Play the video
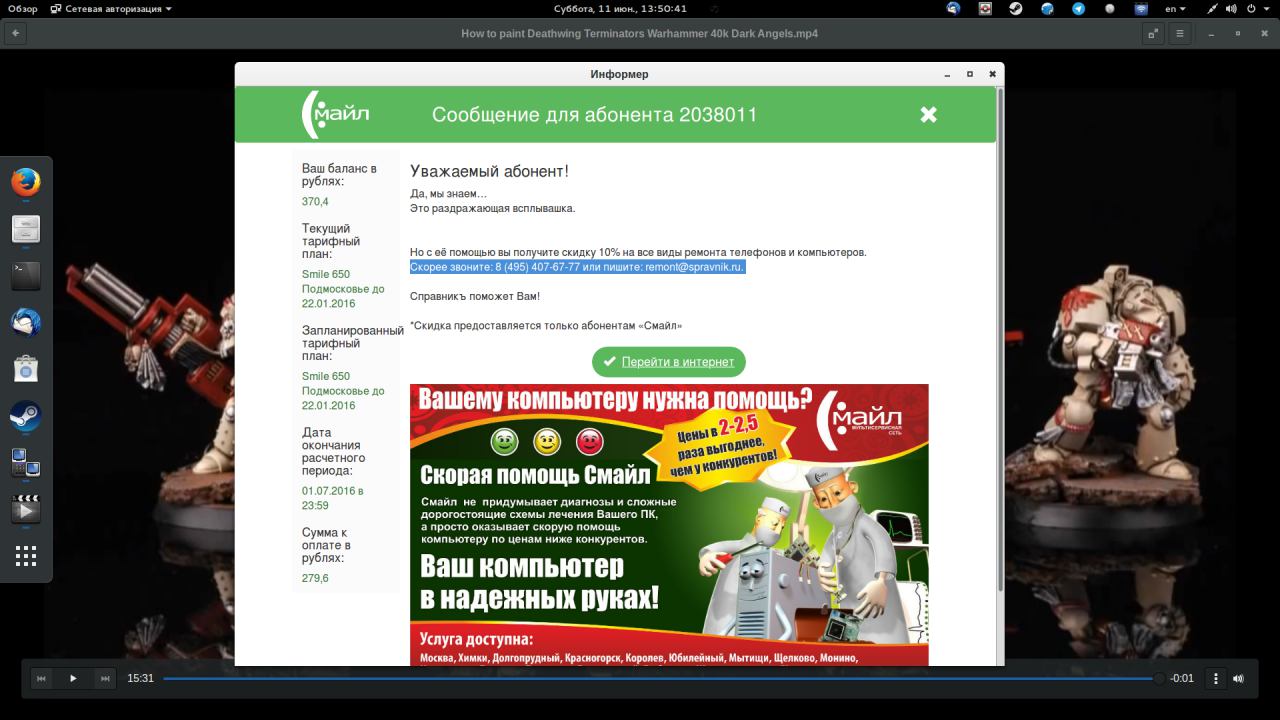1280x720 pixels. [x=73, y=678]
